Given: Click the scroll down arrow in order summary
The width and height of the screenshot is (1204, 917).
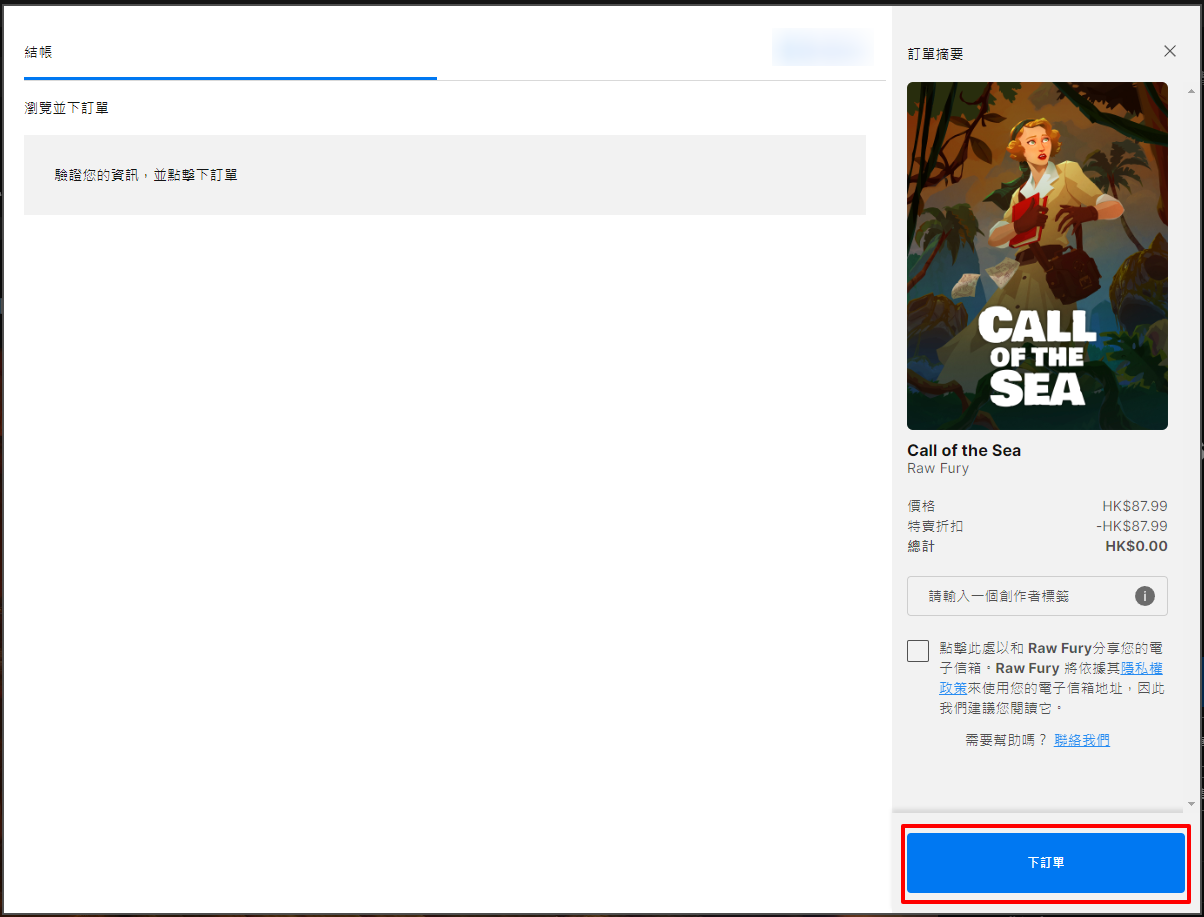Looking at the screenshot, I should (1190, 803).
